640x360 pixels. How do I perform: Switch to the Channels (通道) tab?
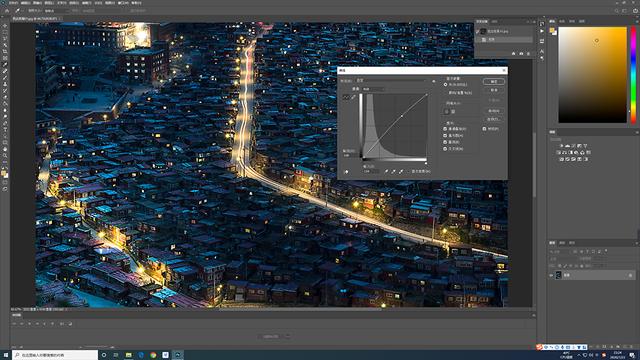[562, 243]
